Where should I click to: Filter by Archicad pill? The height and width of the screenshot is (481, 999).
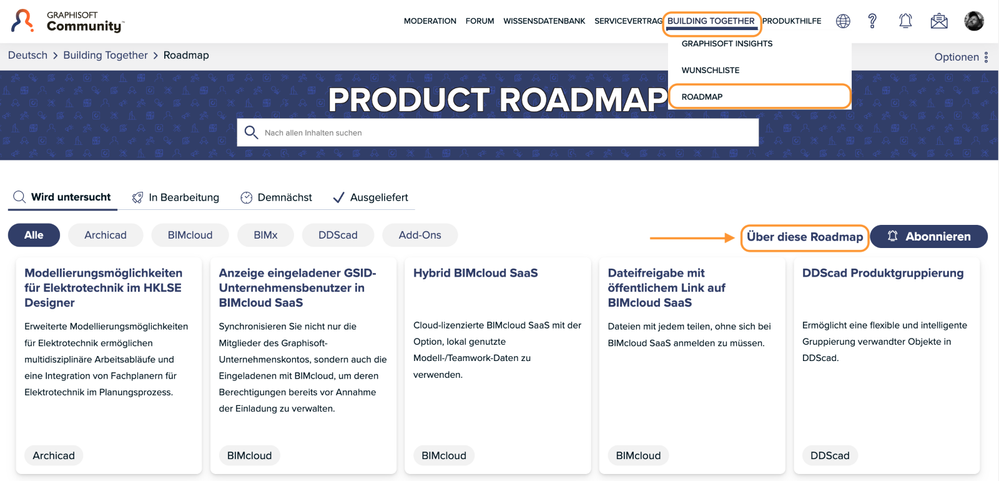pyautogui.click(x=105, y=235)
